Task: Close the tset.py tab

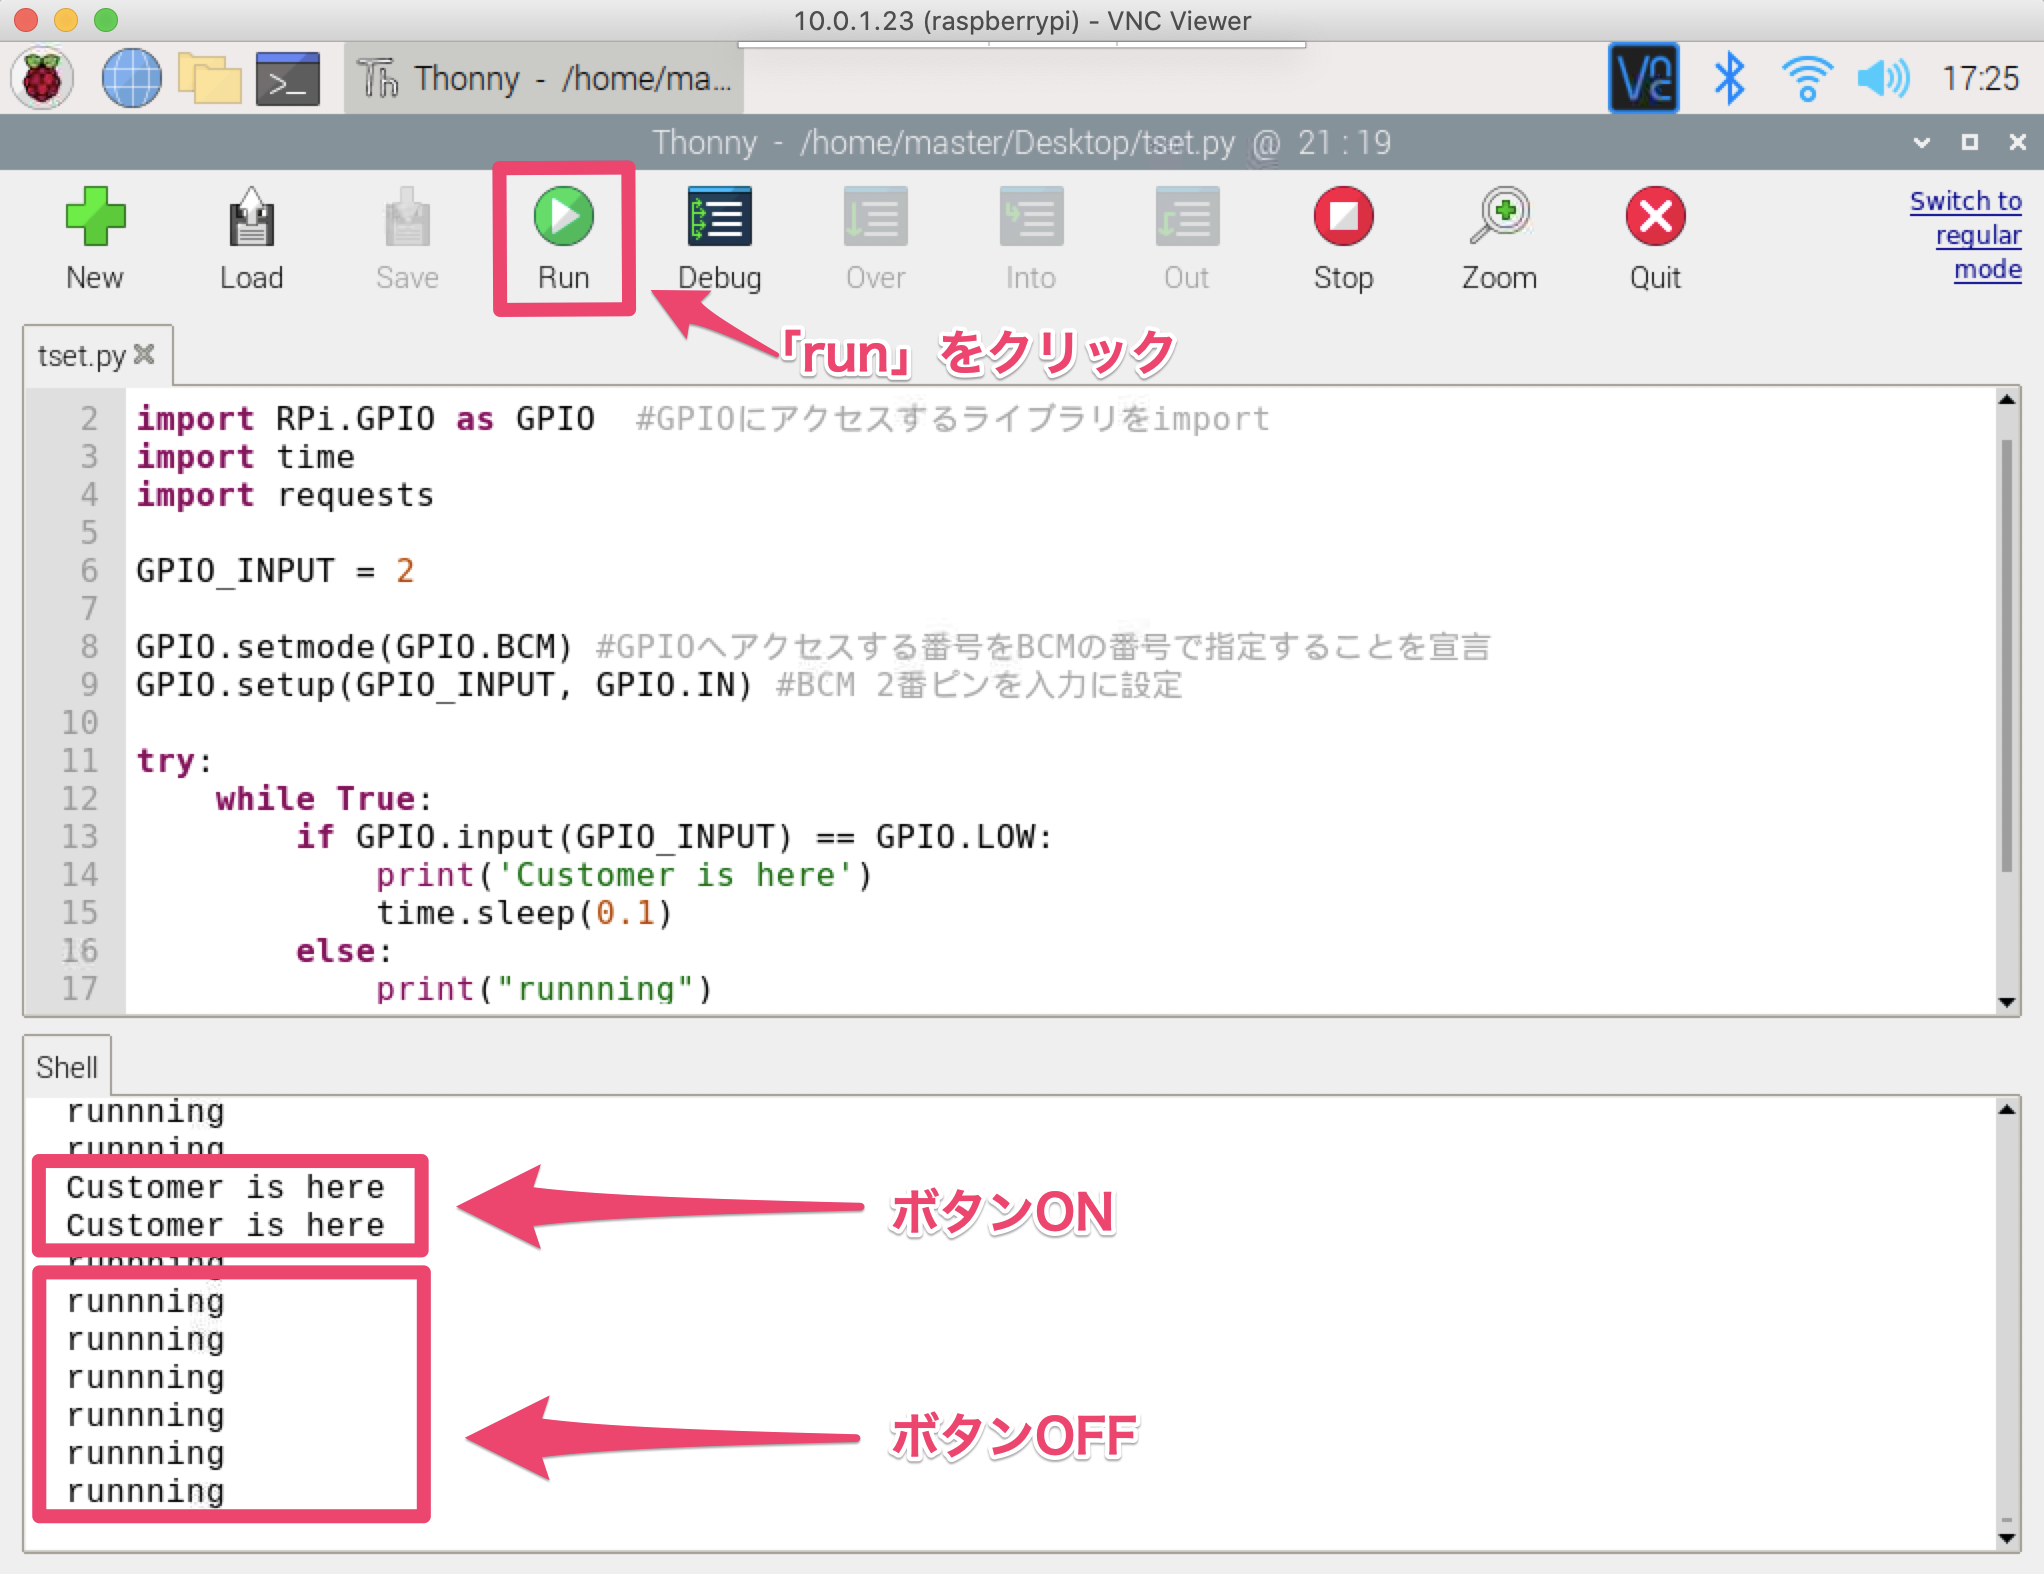Action: [145, 355]
